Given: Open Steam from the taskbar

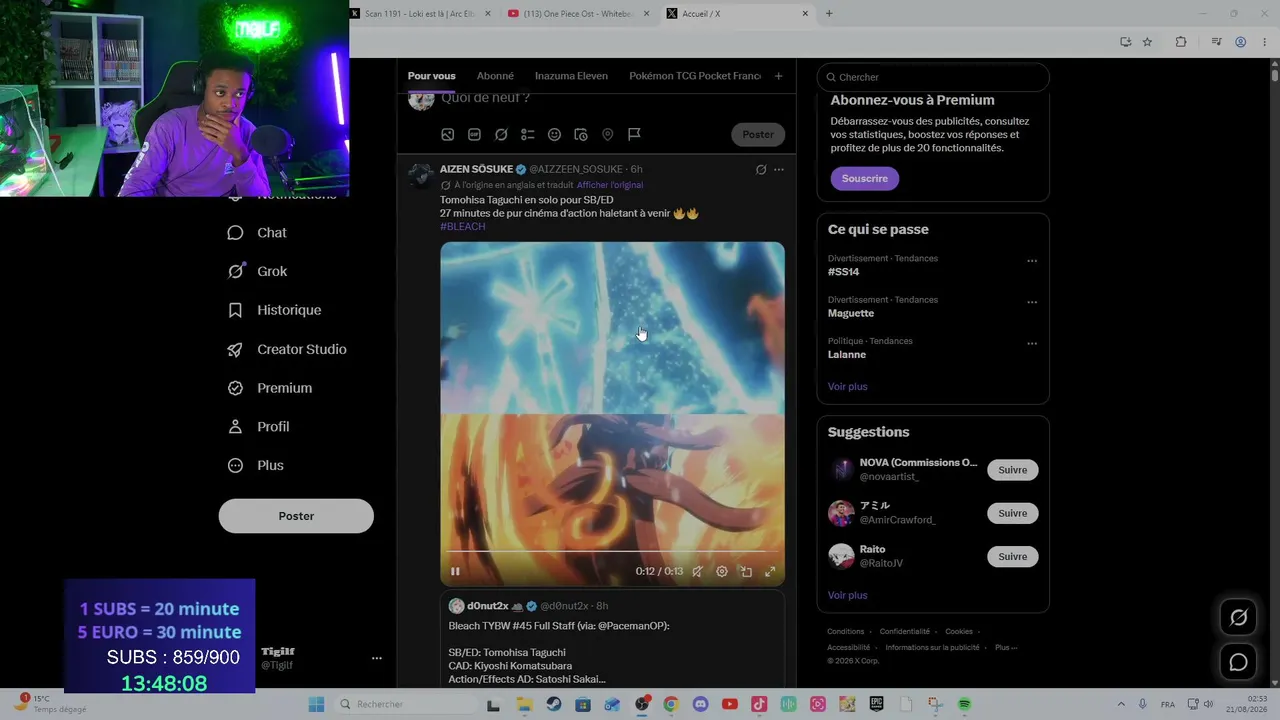Looking at the screenshot, I should (553, 705).
